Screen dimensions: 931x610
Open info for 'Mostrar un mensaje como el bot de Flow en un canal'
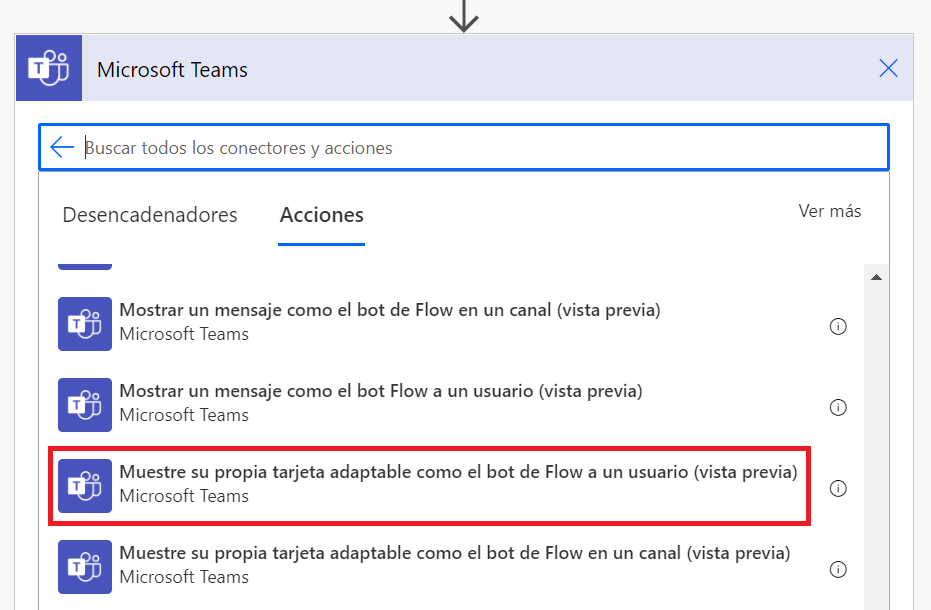coord(838,326)
